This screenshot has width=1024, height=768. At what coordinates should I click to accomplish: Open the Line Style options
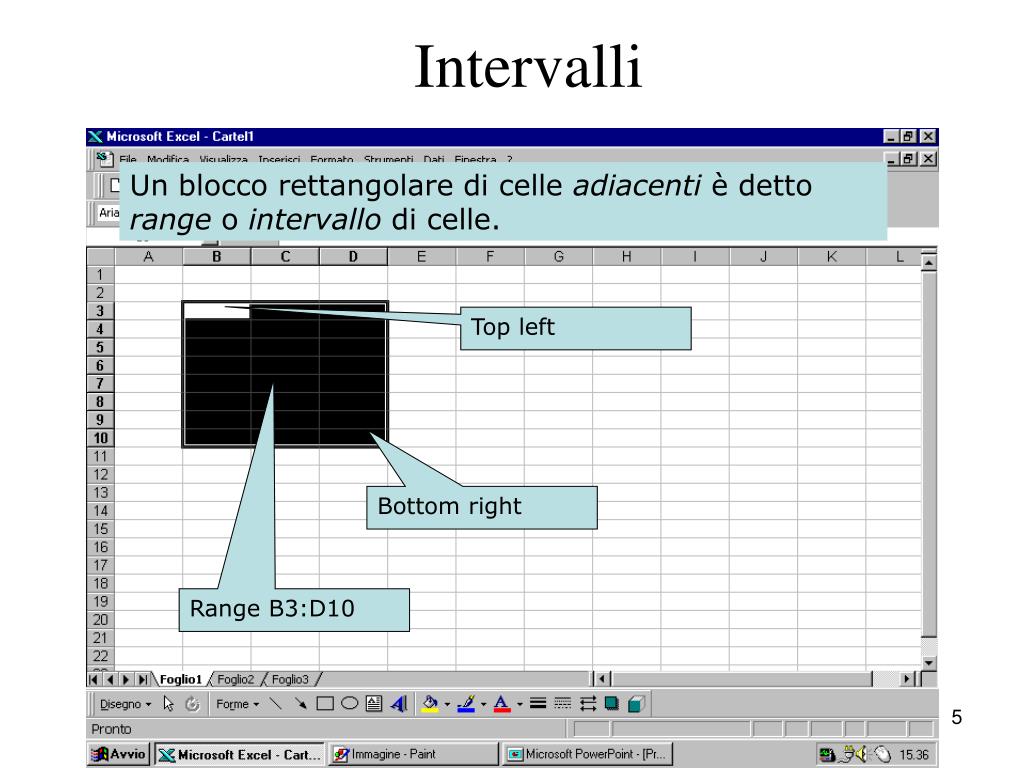(x=538, y=703)
